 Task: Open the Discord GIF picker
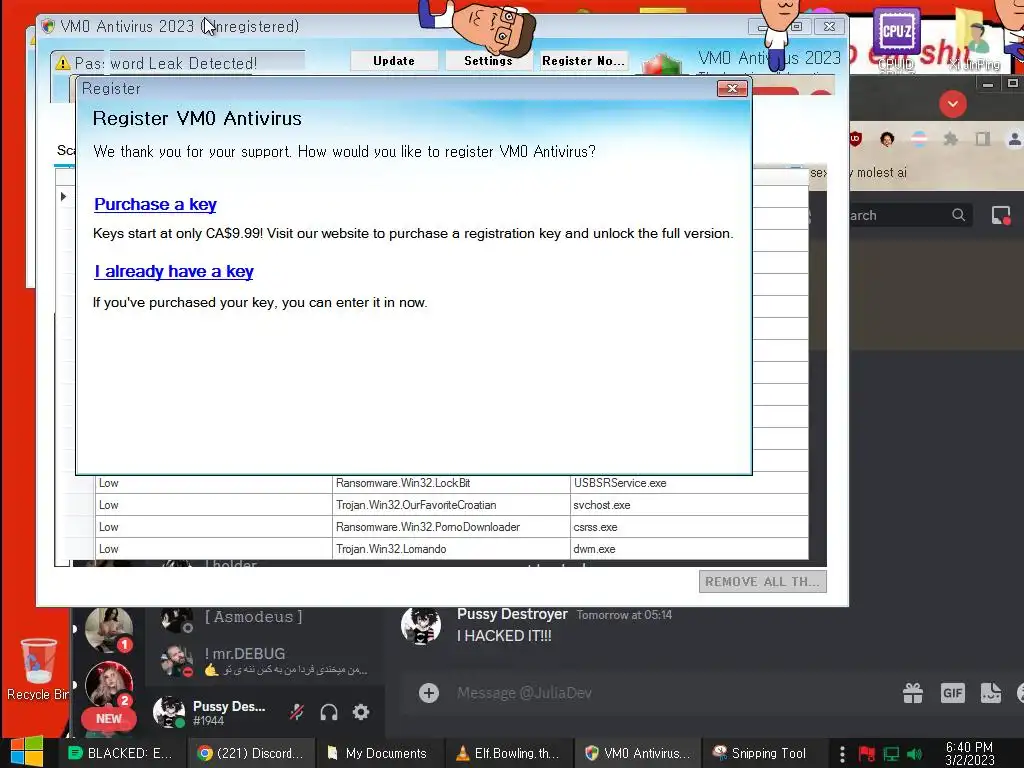(952, 693)
